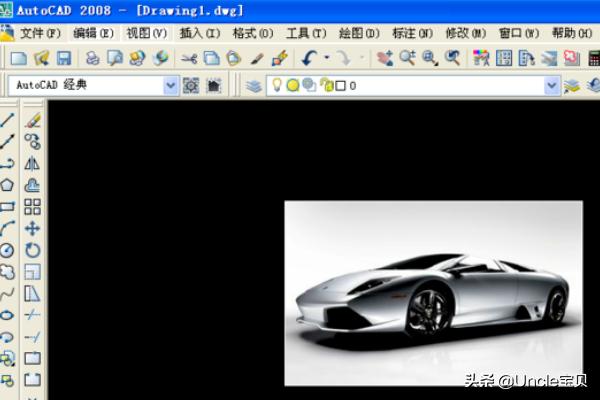Select the Erase tool in the modify toolbar

[x=33, y=120]
